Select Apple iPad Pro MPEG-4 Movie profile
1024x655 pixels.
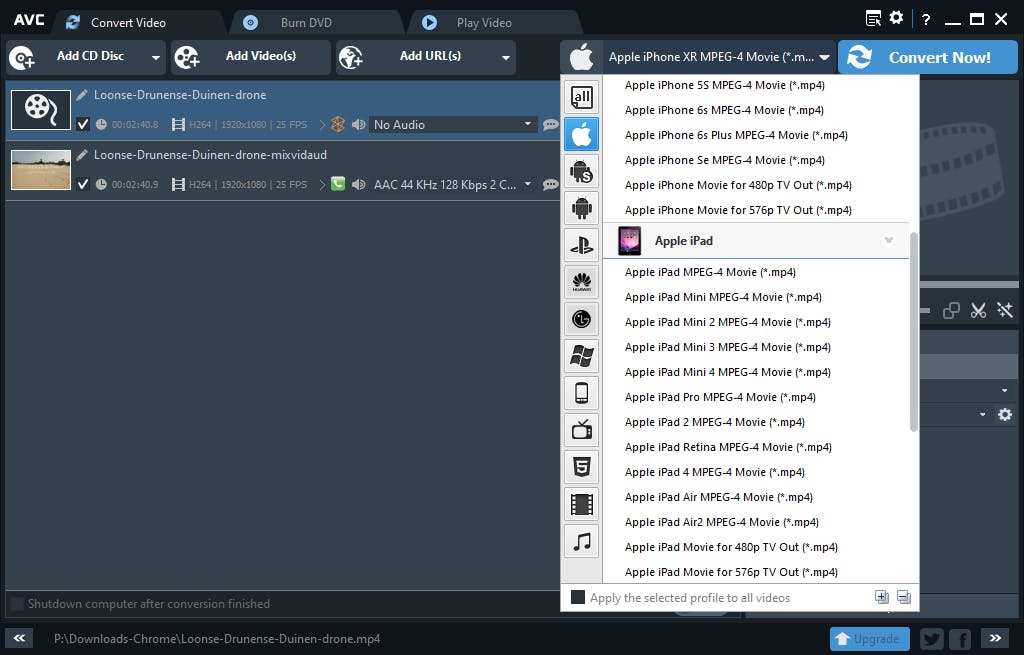[720, 397]
